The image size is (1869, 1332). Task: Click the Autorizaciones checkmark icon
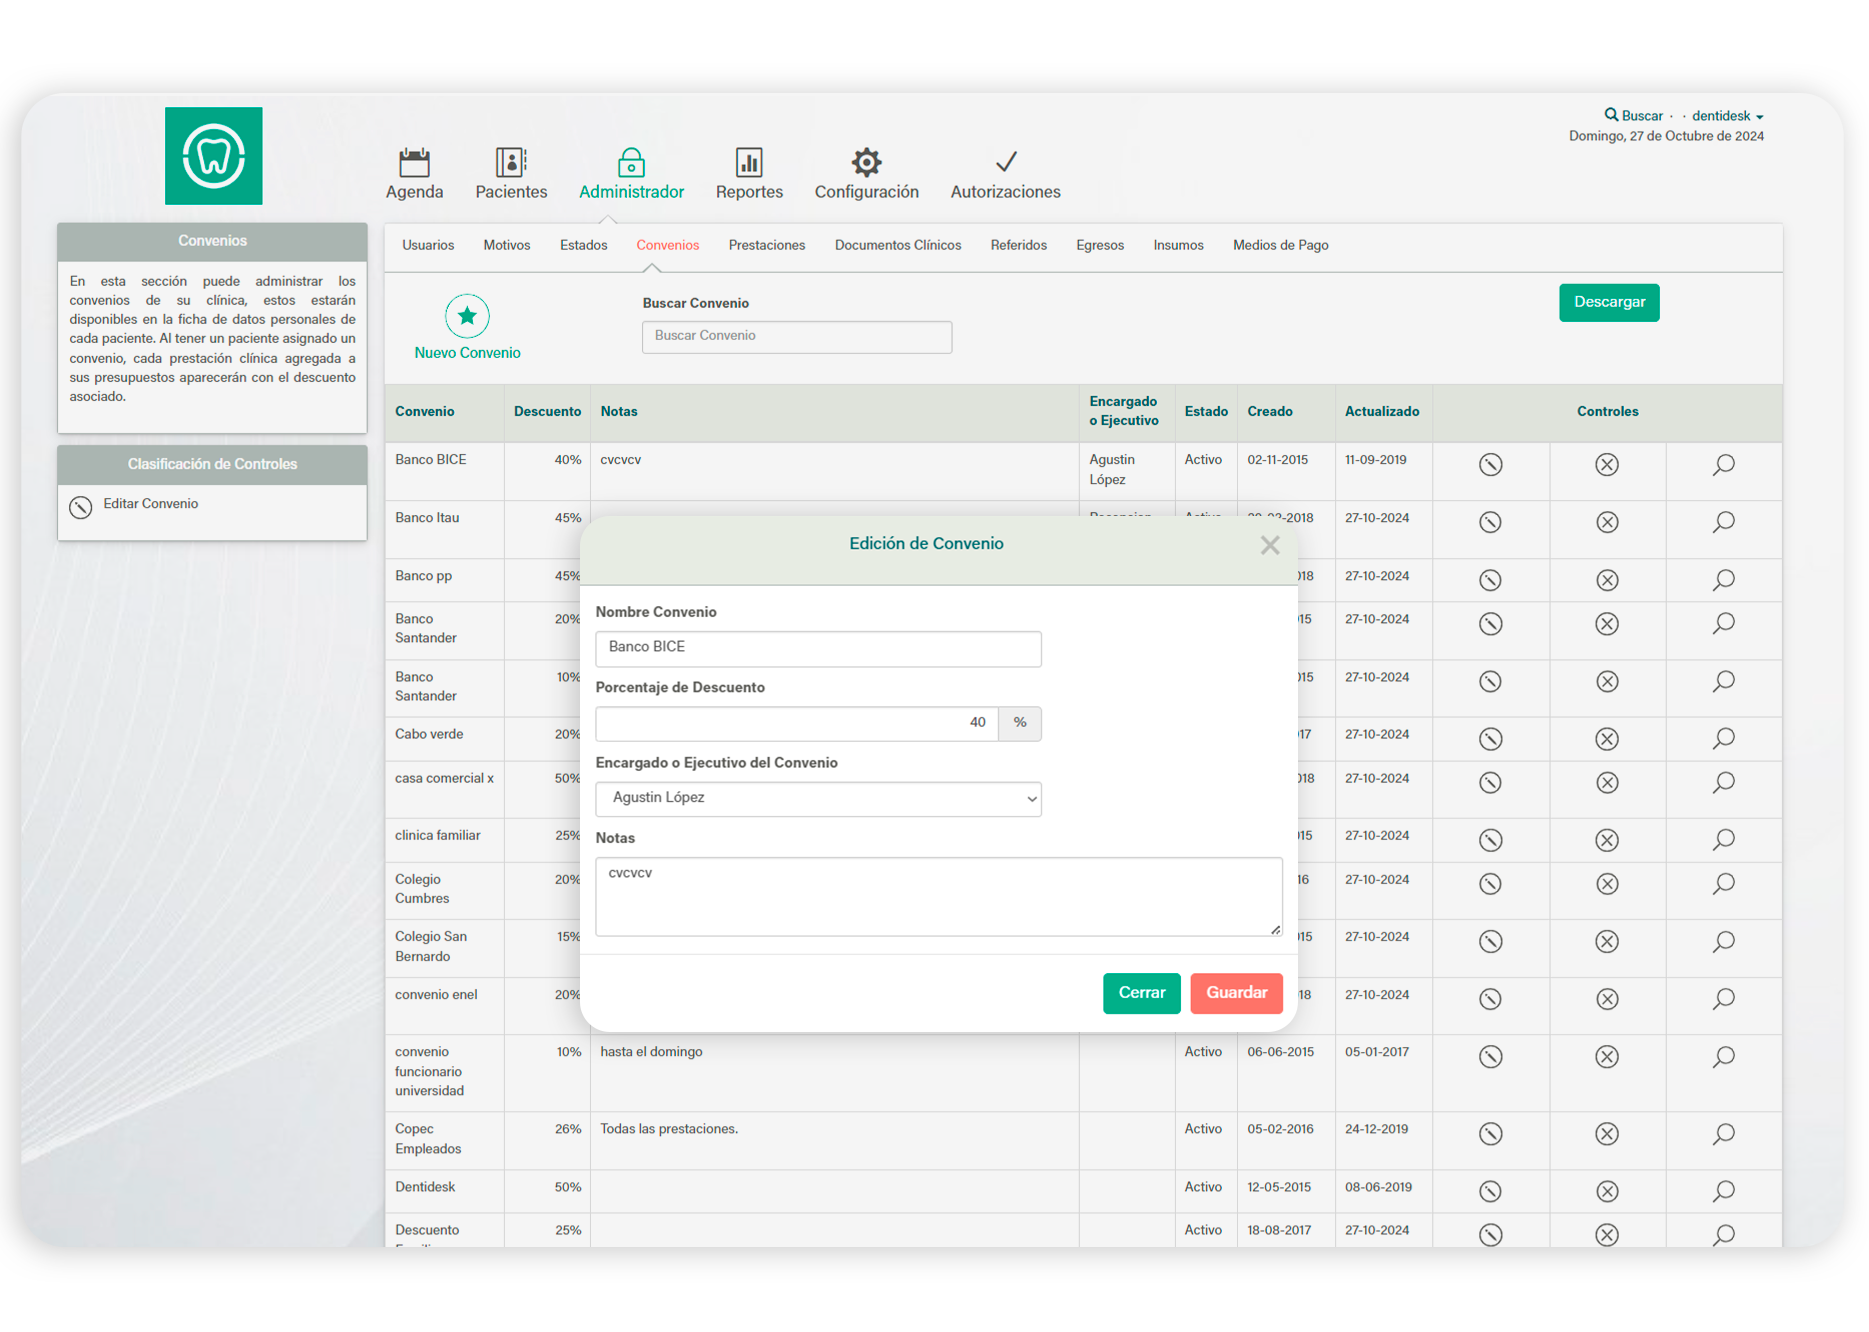coord(1005,162)
